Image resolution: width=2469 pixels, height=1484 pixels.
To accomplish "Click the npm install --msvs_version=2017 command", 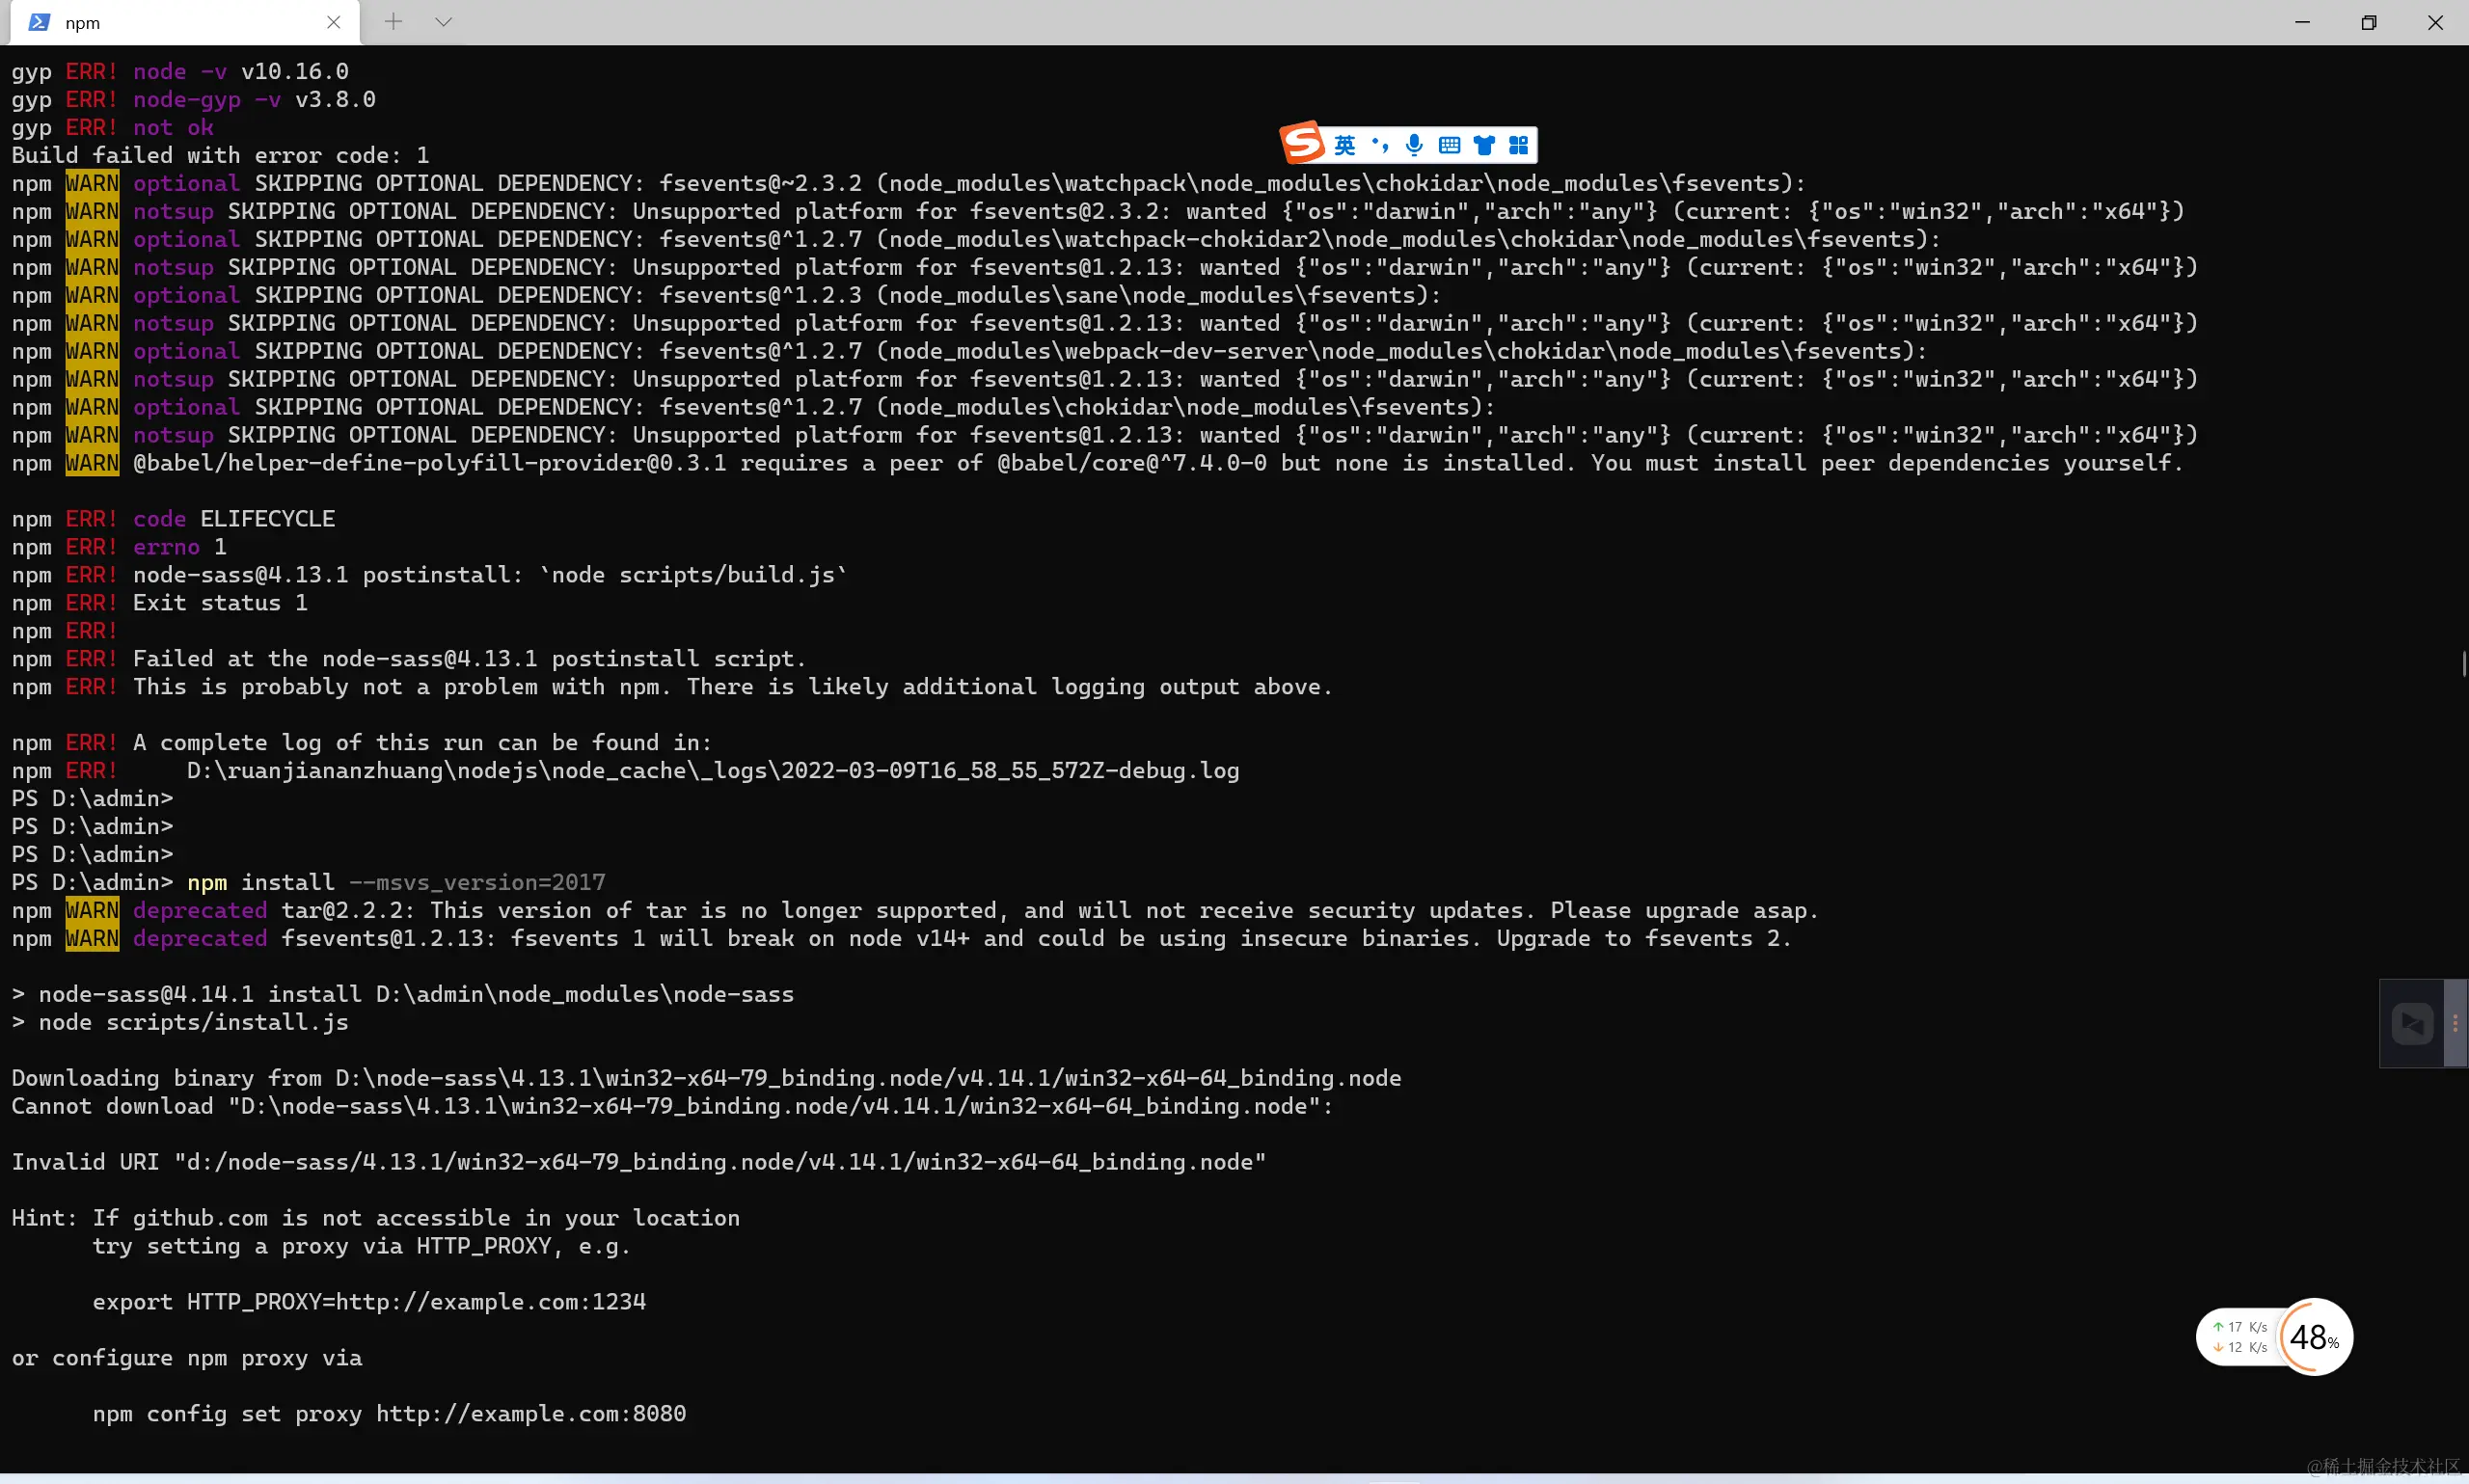I will (396, 882).
